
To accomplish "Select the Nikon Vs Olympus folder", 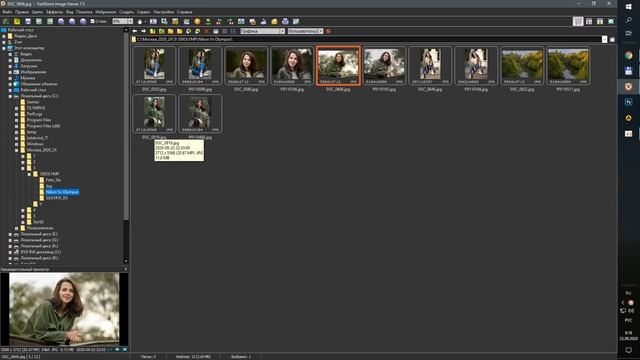I will click(62, 192).
